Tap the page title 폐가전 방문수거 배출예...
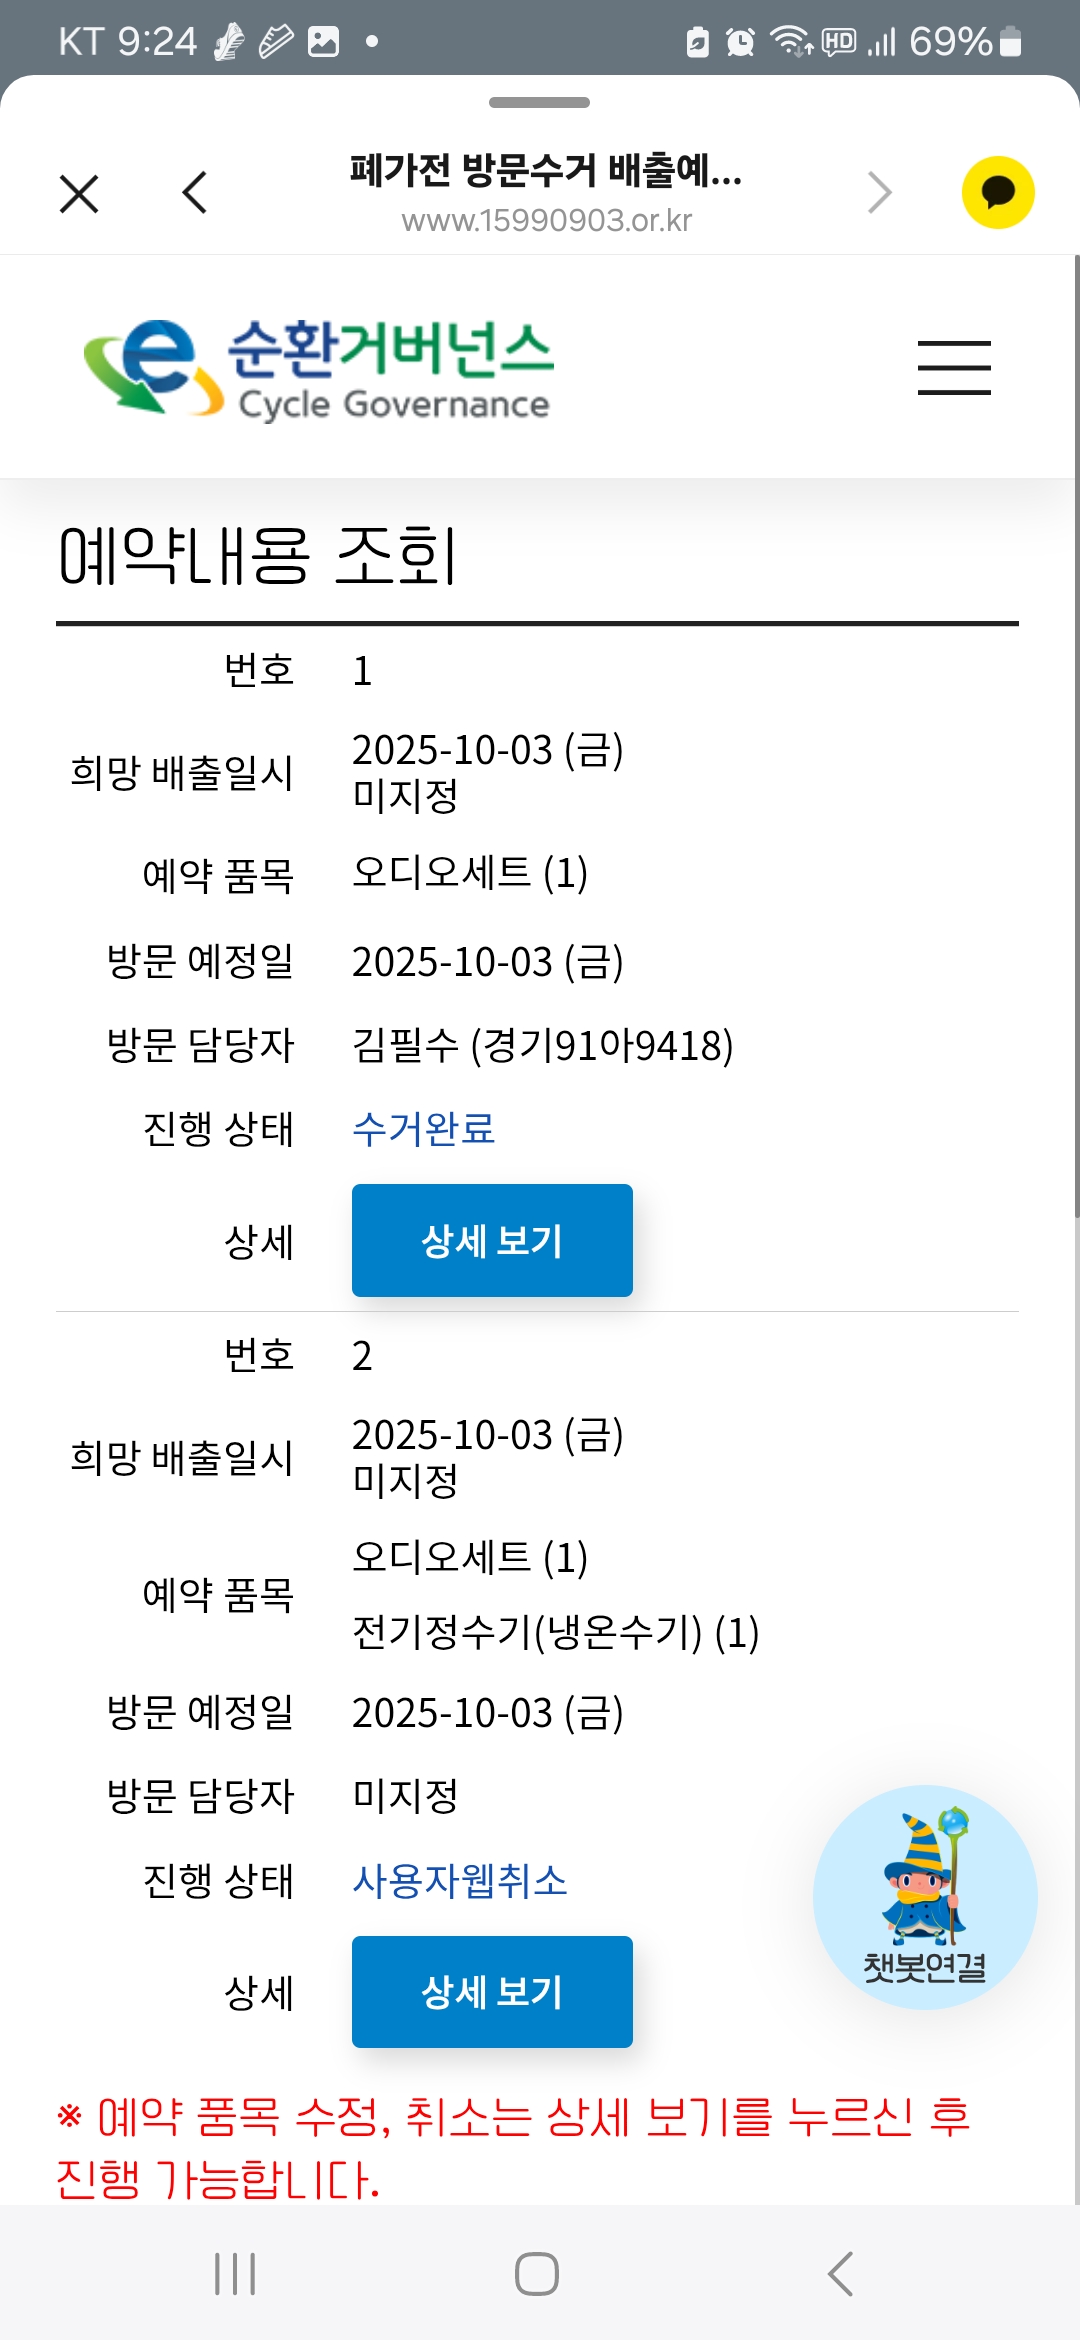 pyautogui.click(x=546, y=170)
